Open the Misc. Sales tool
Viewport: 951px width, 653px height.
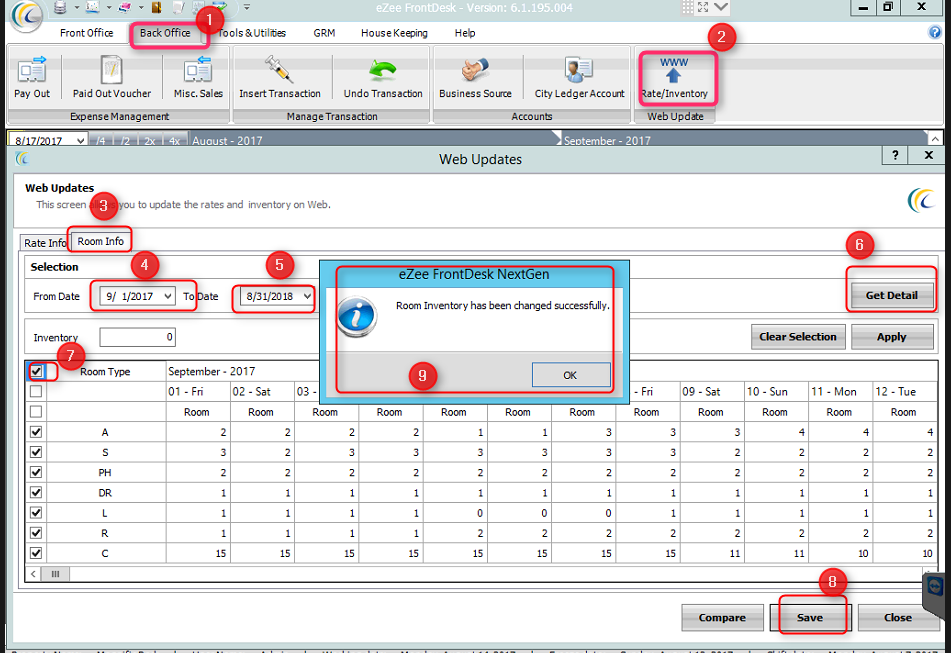click(x=198, y=77)
